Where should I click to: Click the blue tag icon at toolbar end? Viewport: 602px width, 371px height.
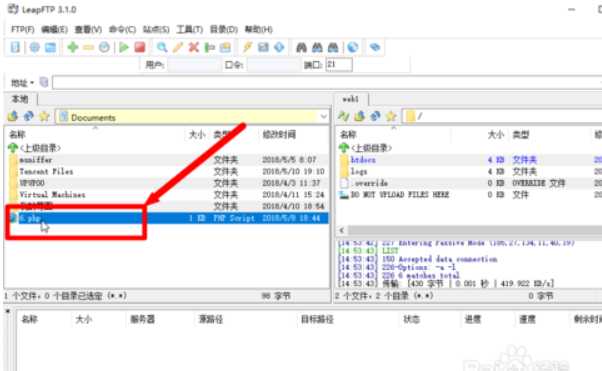coord(375,47)
